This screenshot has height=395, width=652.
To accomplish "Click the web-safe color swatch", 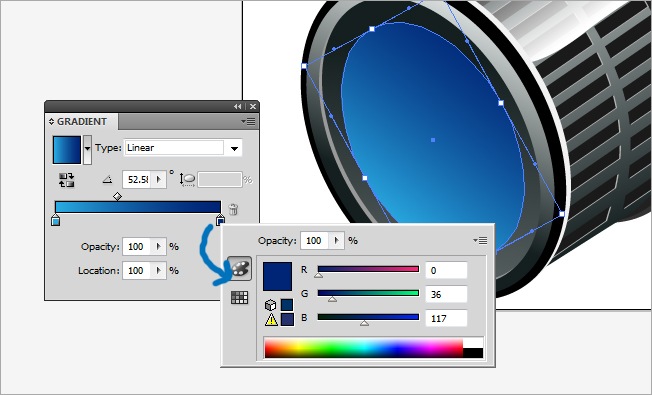I will coord(287,305).
